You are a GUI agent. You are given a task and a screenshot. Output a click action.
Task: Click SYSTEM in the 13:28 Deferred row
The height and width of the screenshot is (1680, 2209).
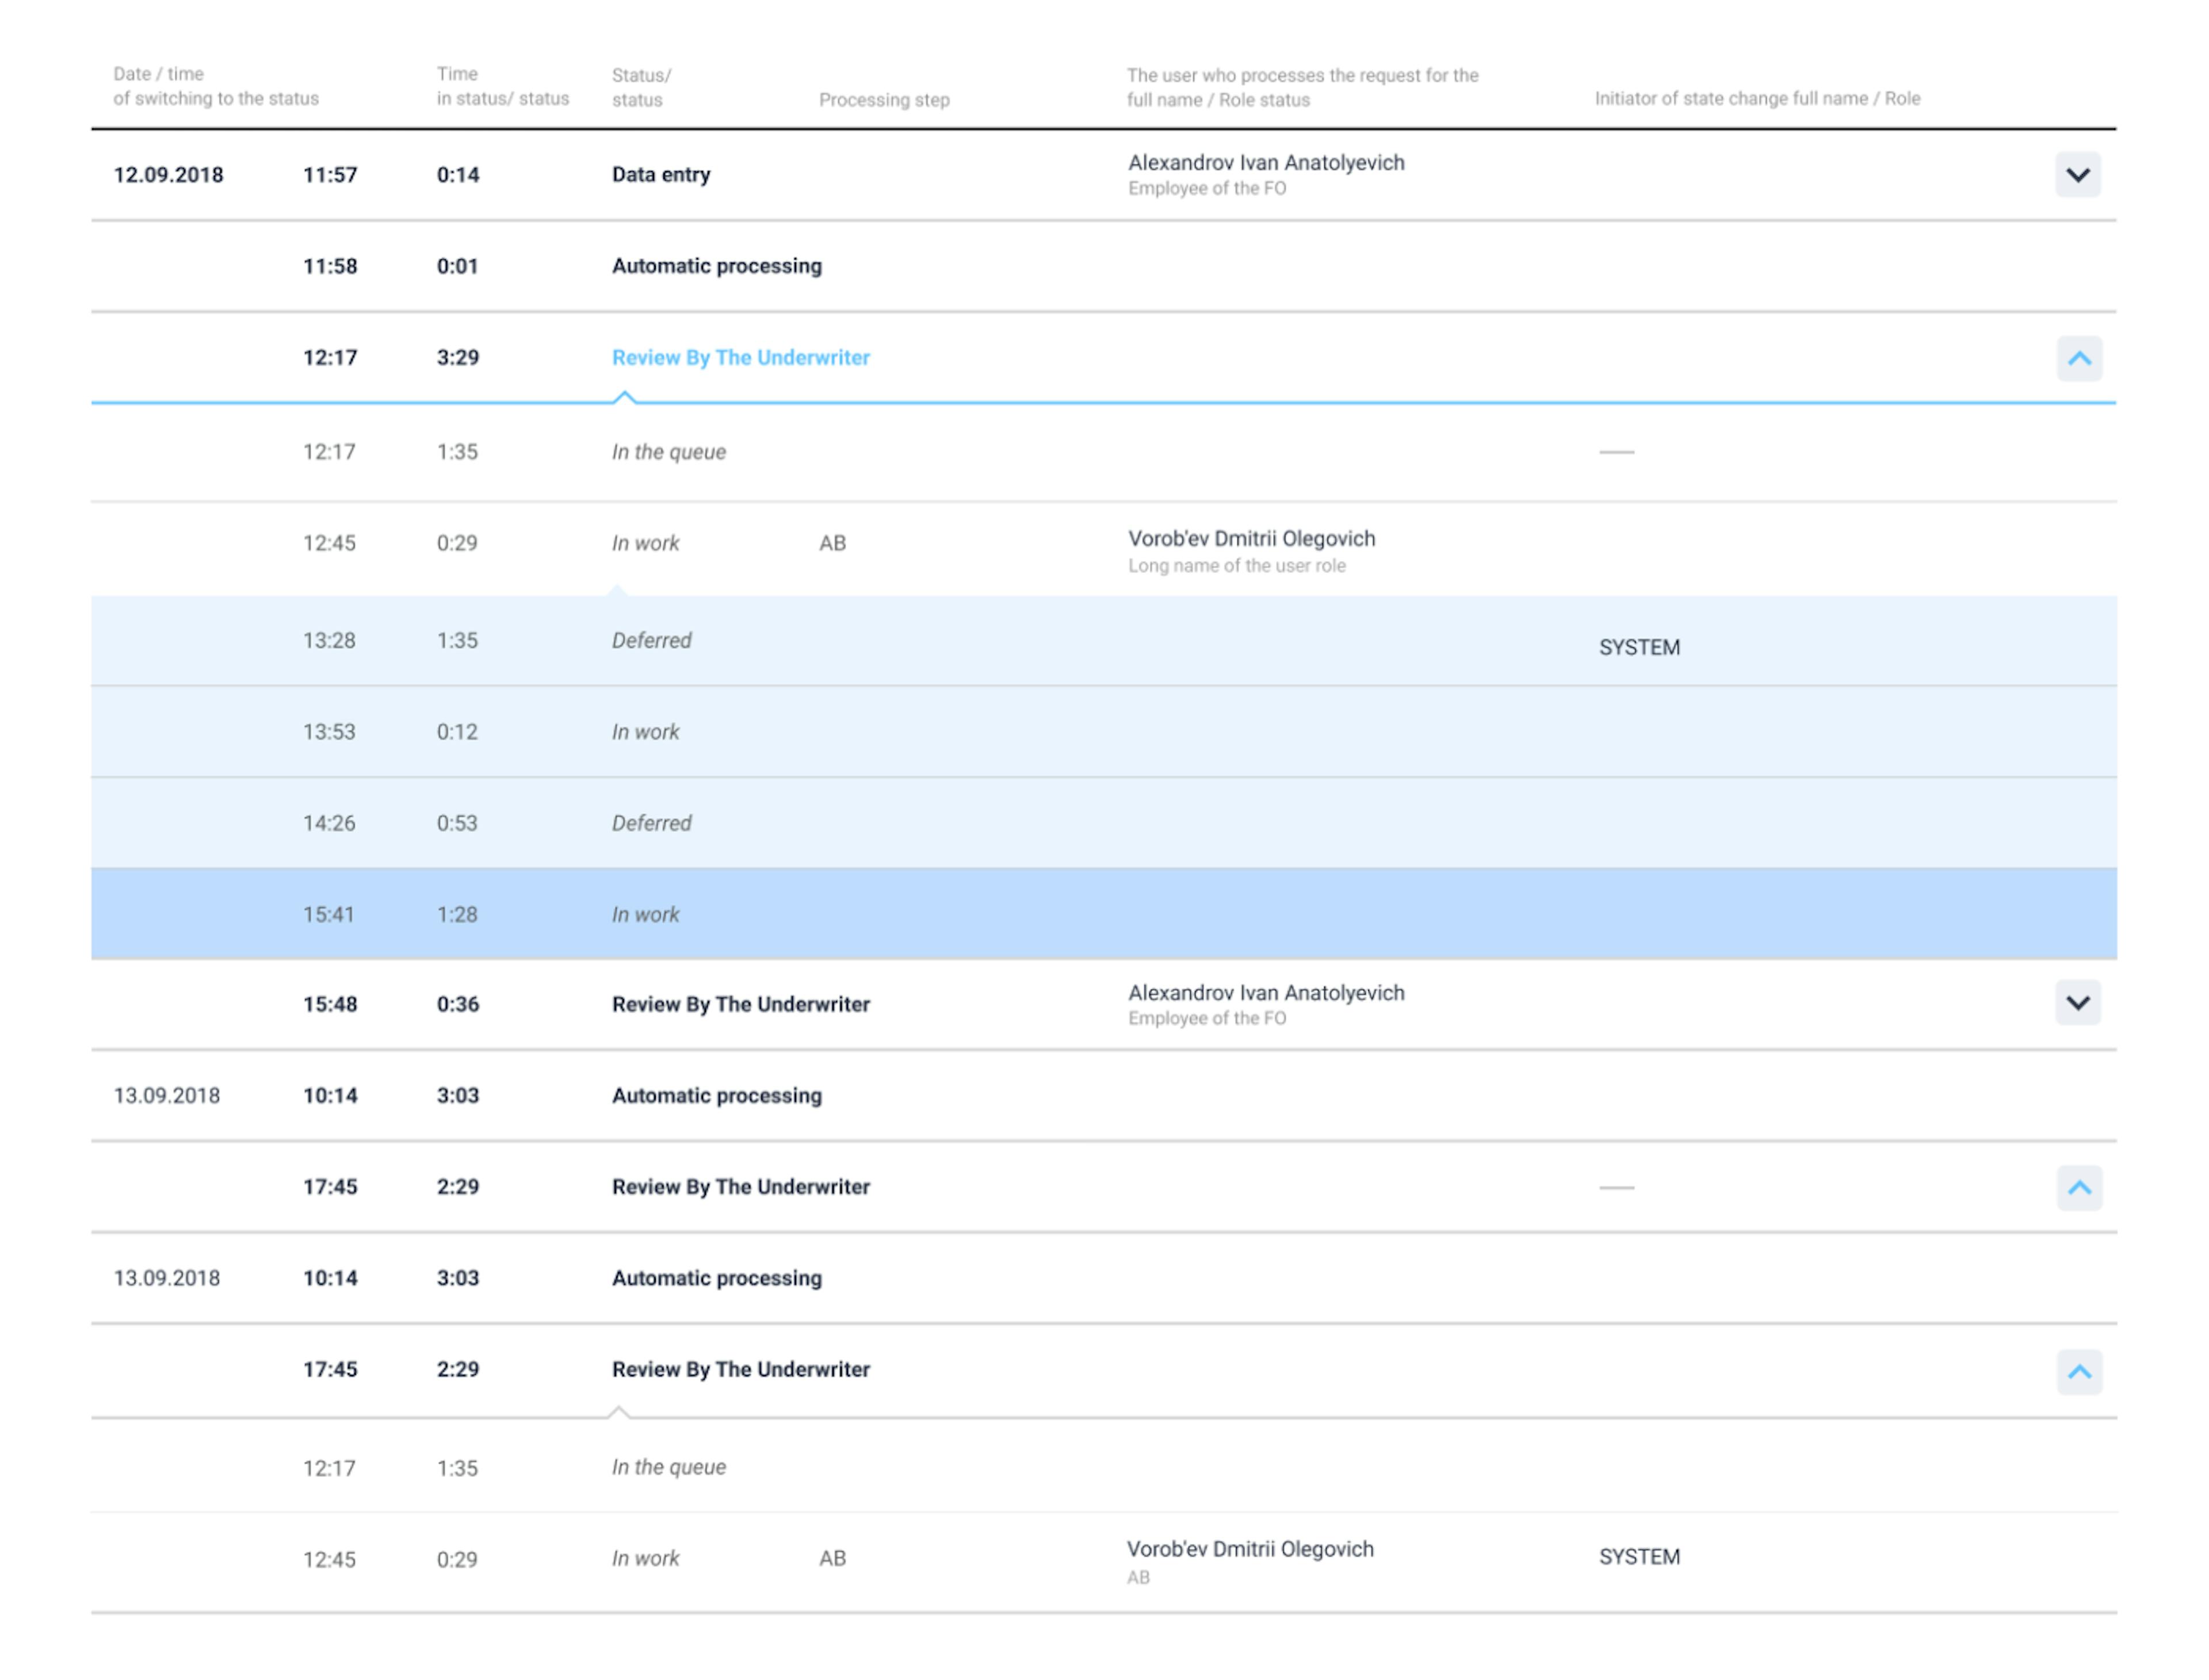pos(1639,647)
